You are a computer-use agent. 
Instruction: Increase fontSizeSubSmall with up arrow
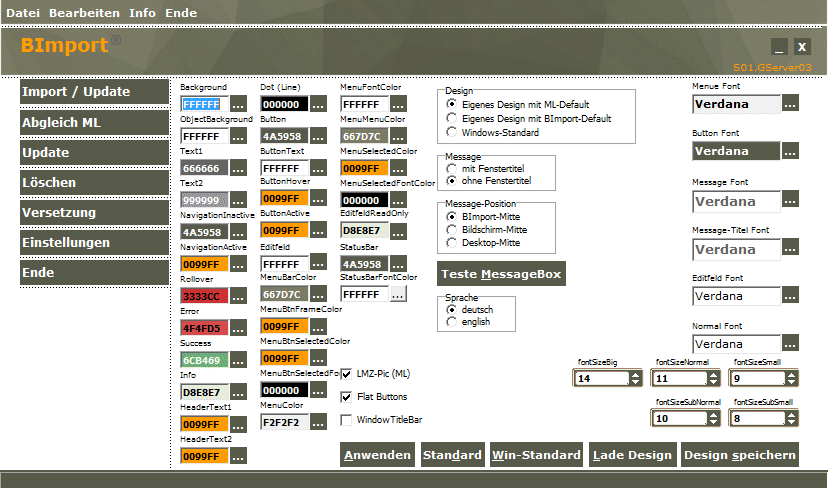[x=791, y=415]
